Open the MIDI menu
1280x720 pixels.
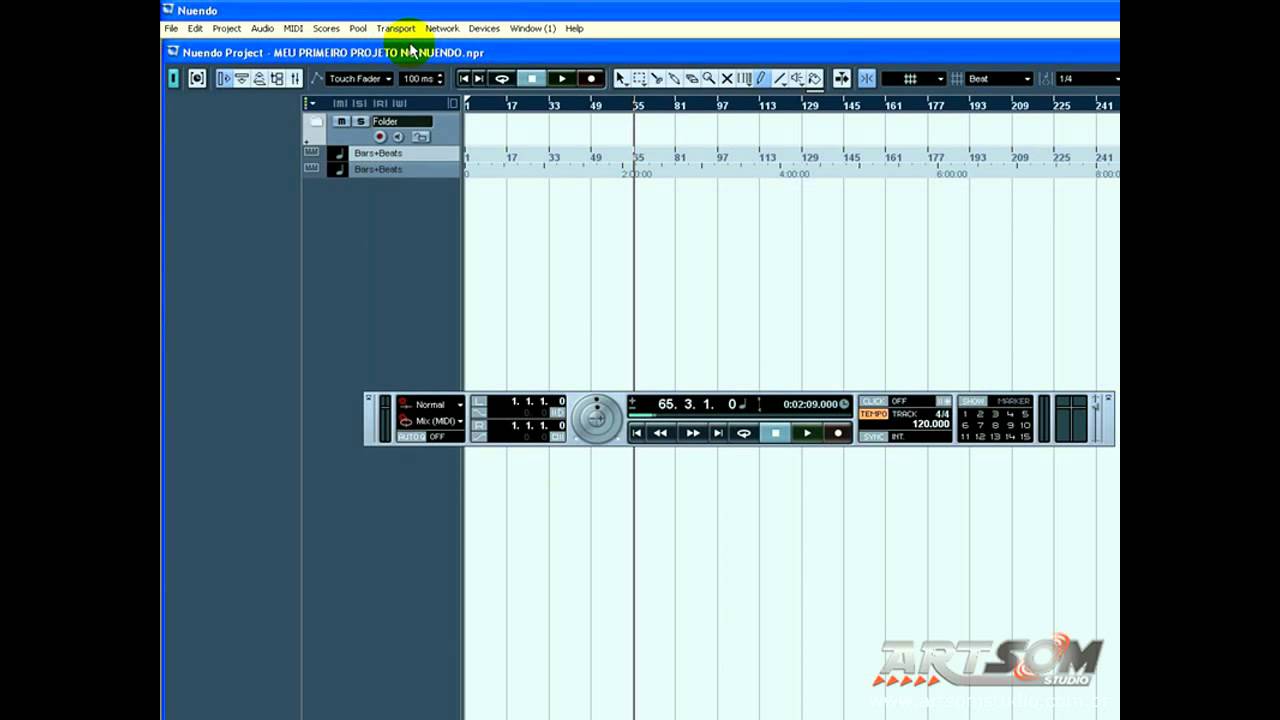(293, 28)
